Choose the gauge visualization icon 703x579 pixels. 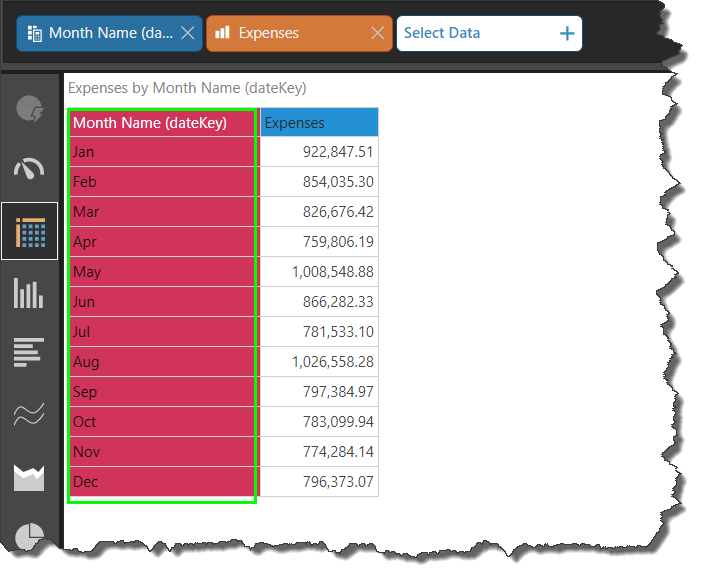point(30,169)
